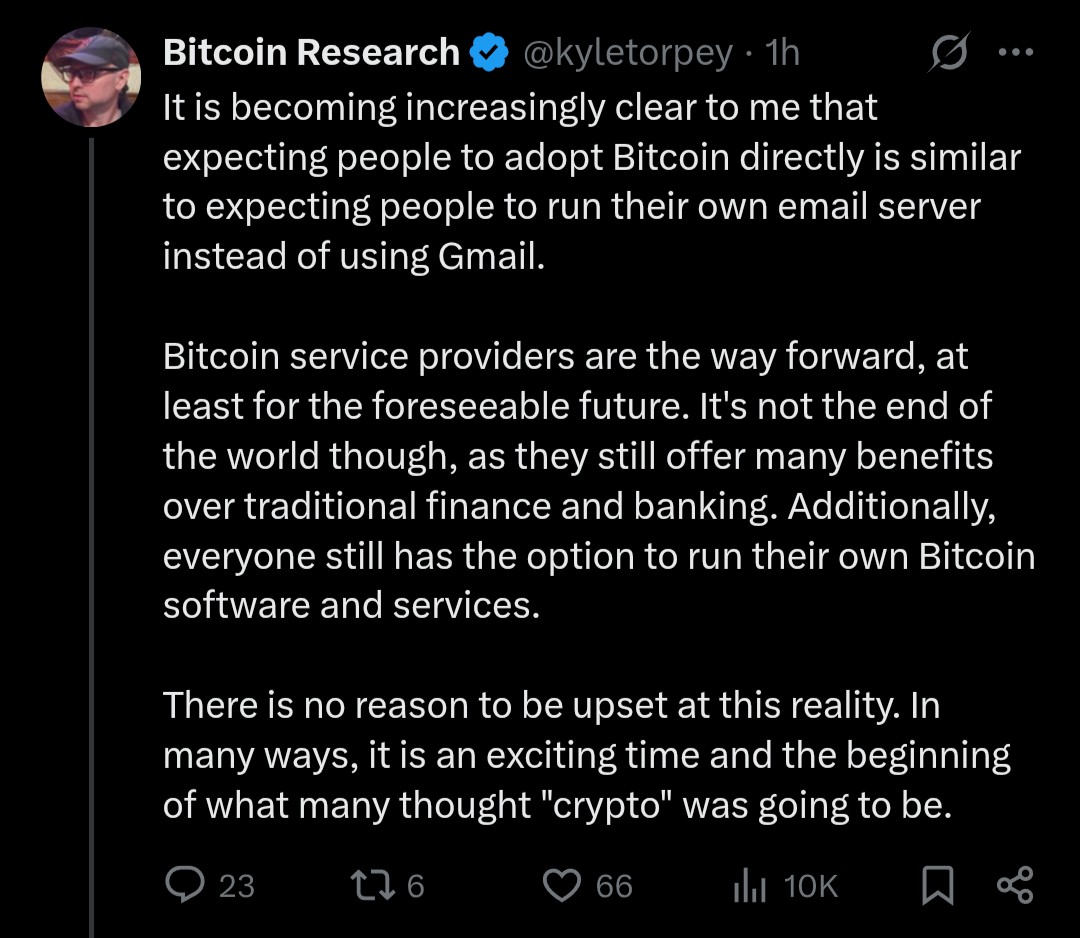Click the paragraph about Bitcoin service providers
This screenshot has height=938, width=1080.
point(598,481)
